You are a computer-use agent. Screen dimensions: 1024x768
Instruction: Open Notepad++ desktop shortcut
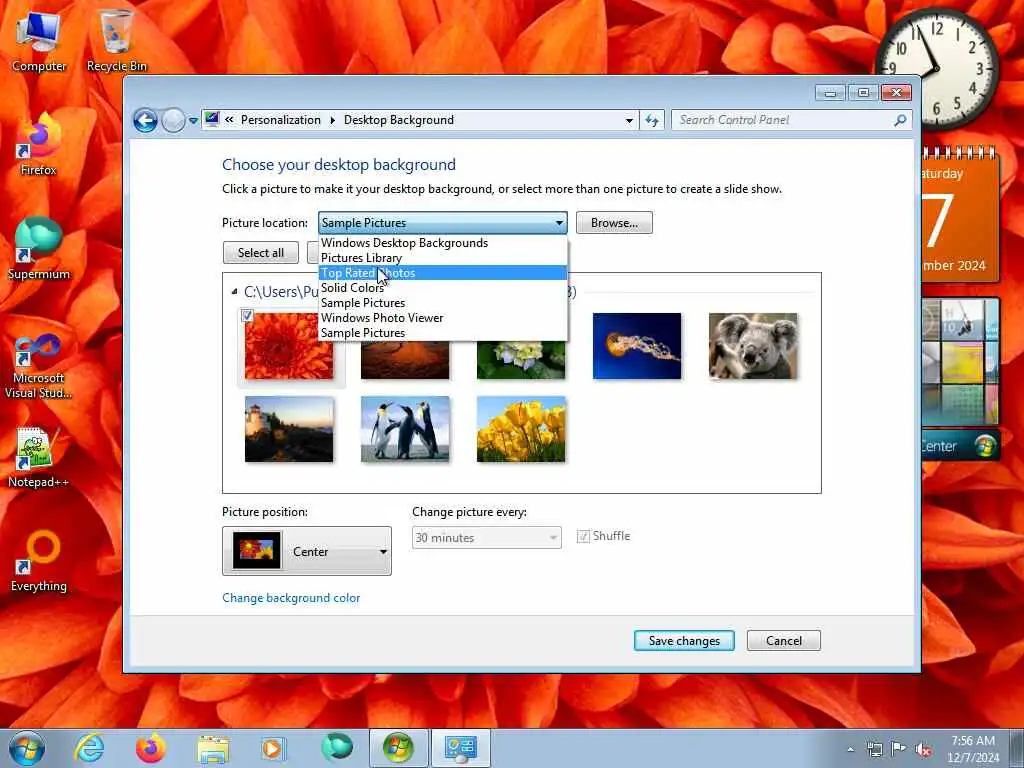39,457
